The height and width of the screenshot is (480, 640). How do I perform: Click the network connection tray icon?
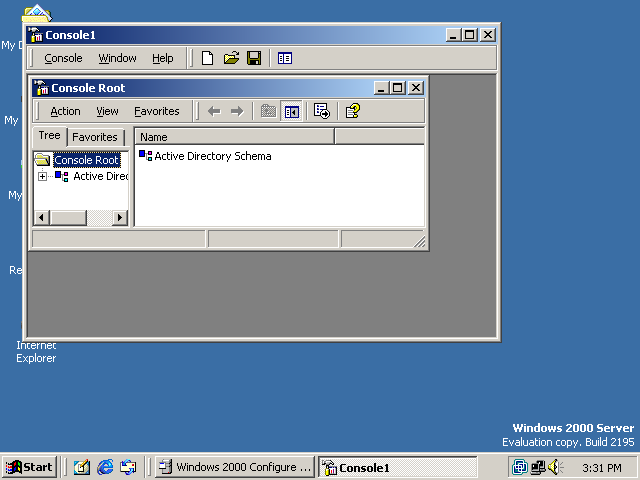click(538, 467)
